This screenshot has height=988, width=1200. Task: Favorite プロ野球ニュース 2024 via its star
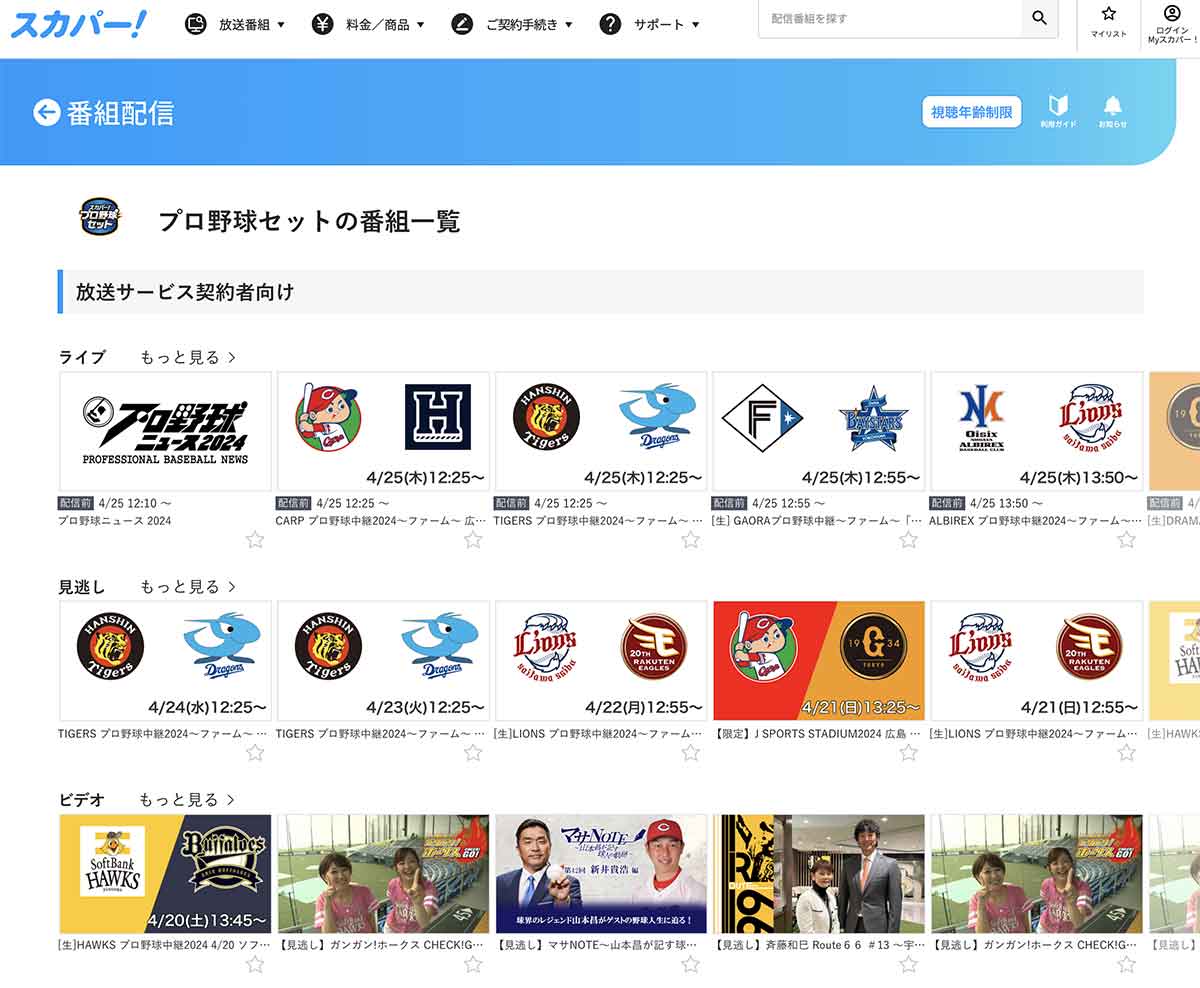pyautogui.click(x=256, y=539)
